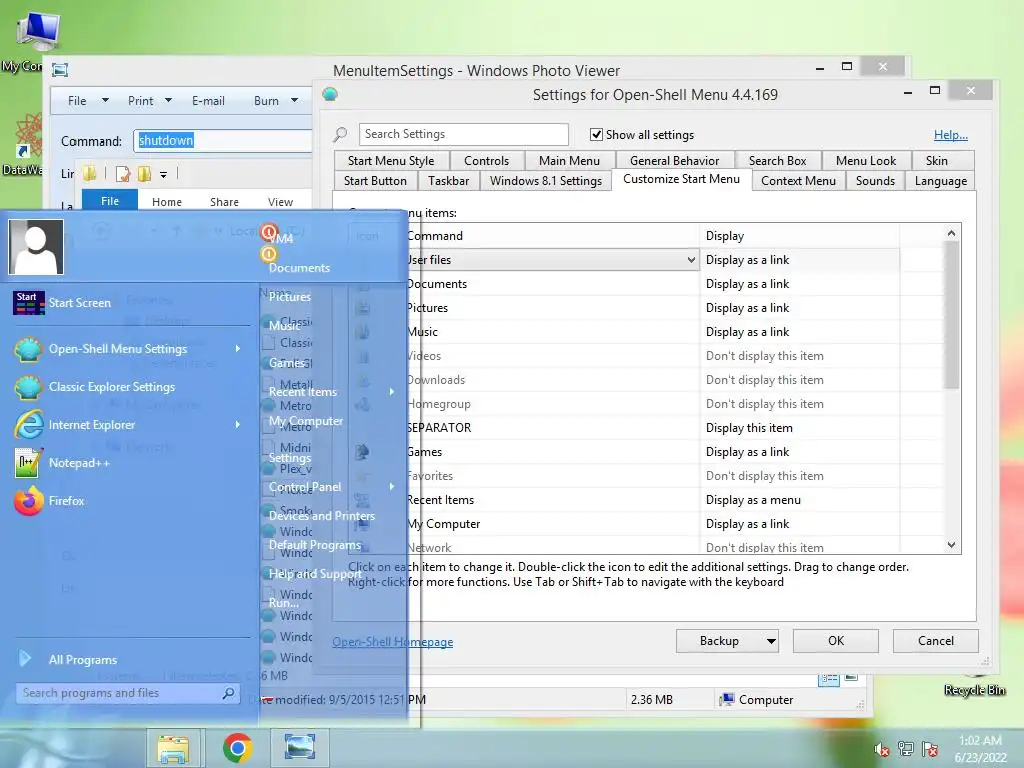This screenshot has width=1024, height=768.
Task: Click the menu items list scrollbar thumb
Action: coord(952,315)
